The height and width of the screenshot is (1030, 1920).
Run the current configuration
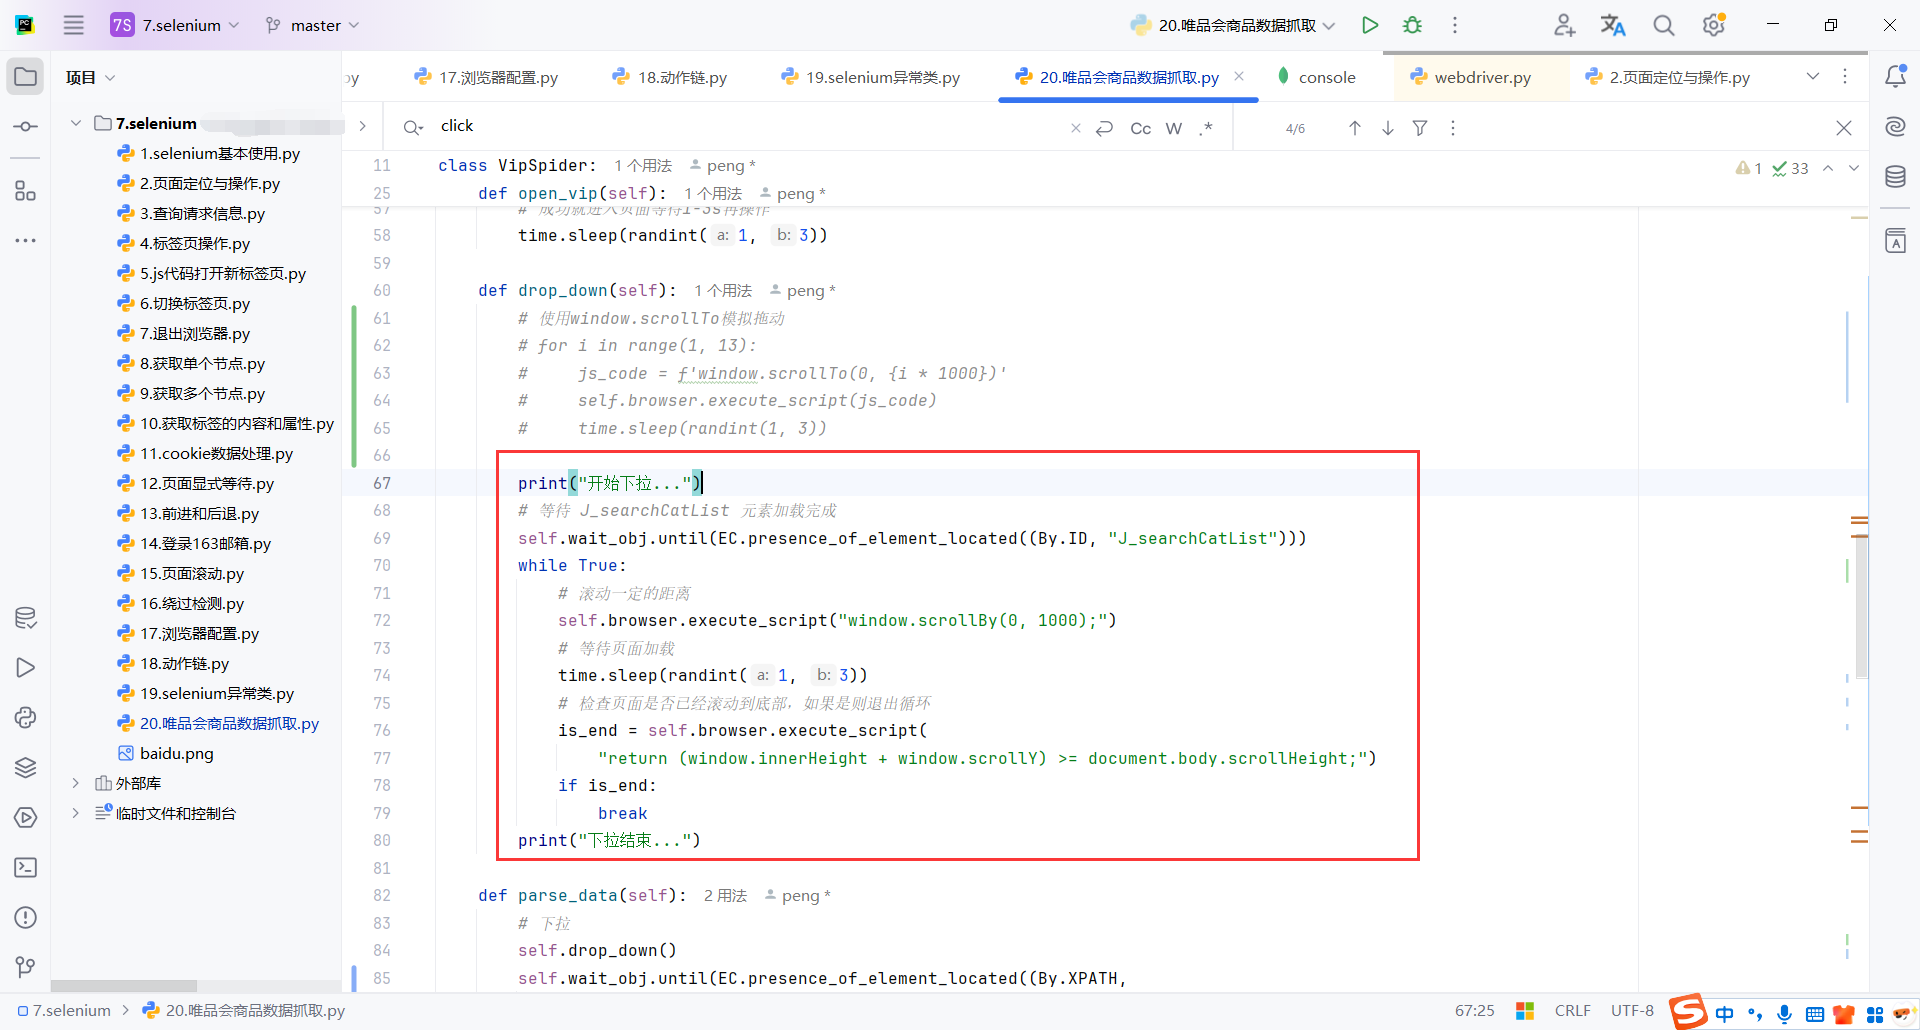click(1370, 25)
